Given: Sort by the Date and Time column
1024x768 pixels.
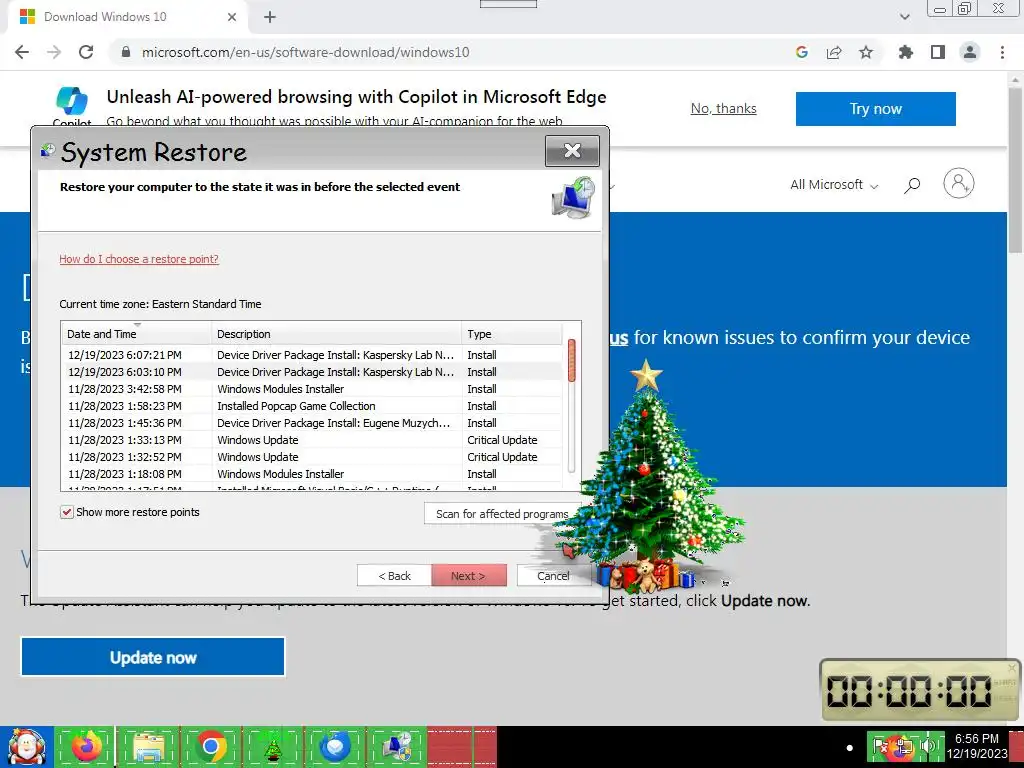Looking at the screenshot, I should tap(136, 334).
